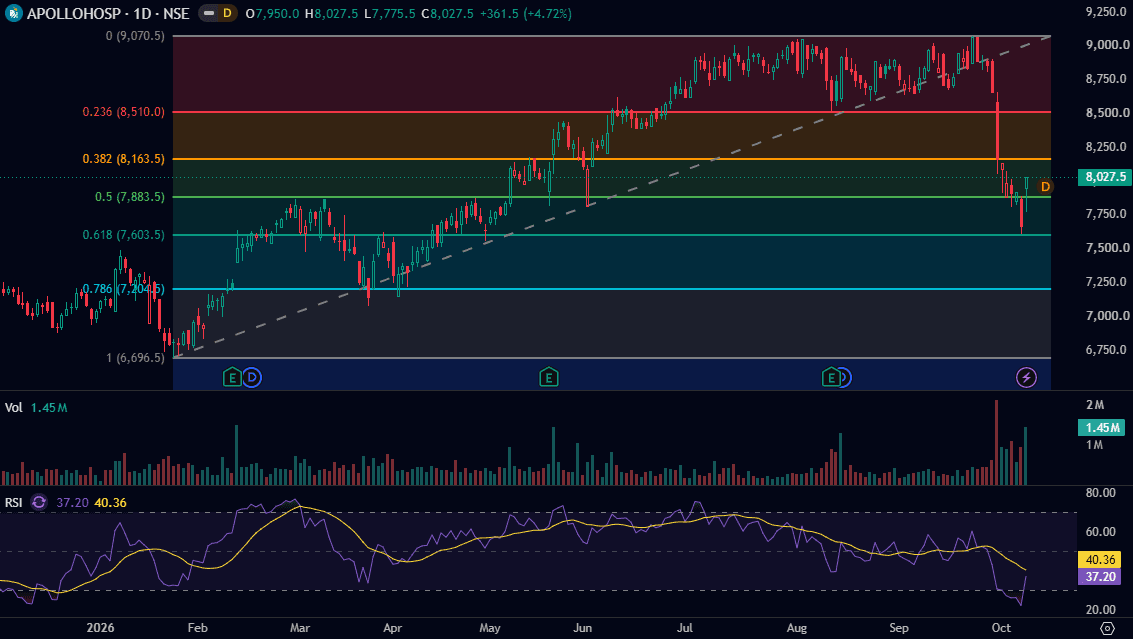Click the purple lightning event icon
The height and width of the screenshot is (639, 1133).
[1026, 377]
